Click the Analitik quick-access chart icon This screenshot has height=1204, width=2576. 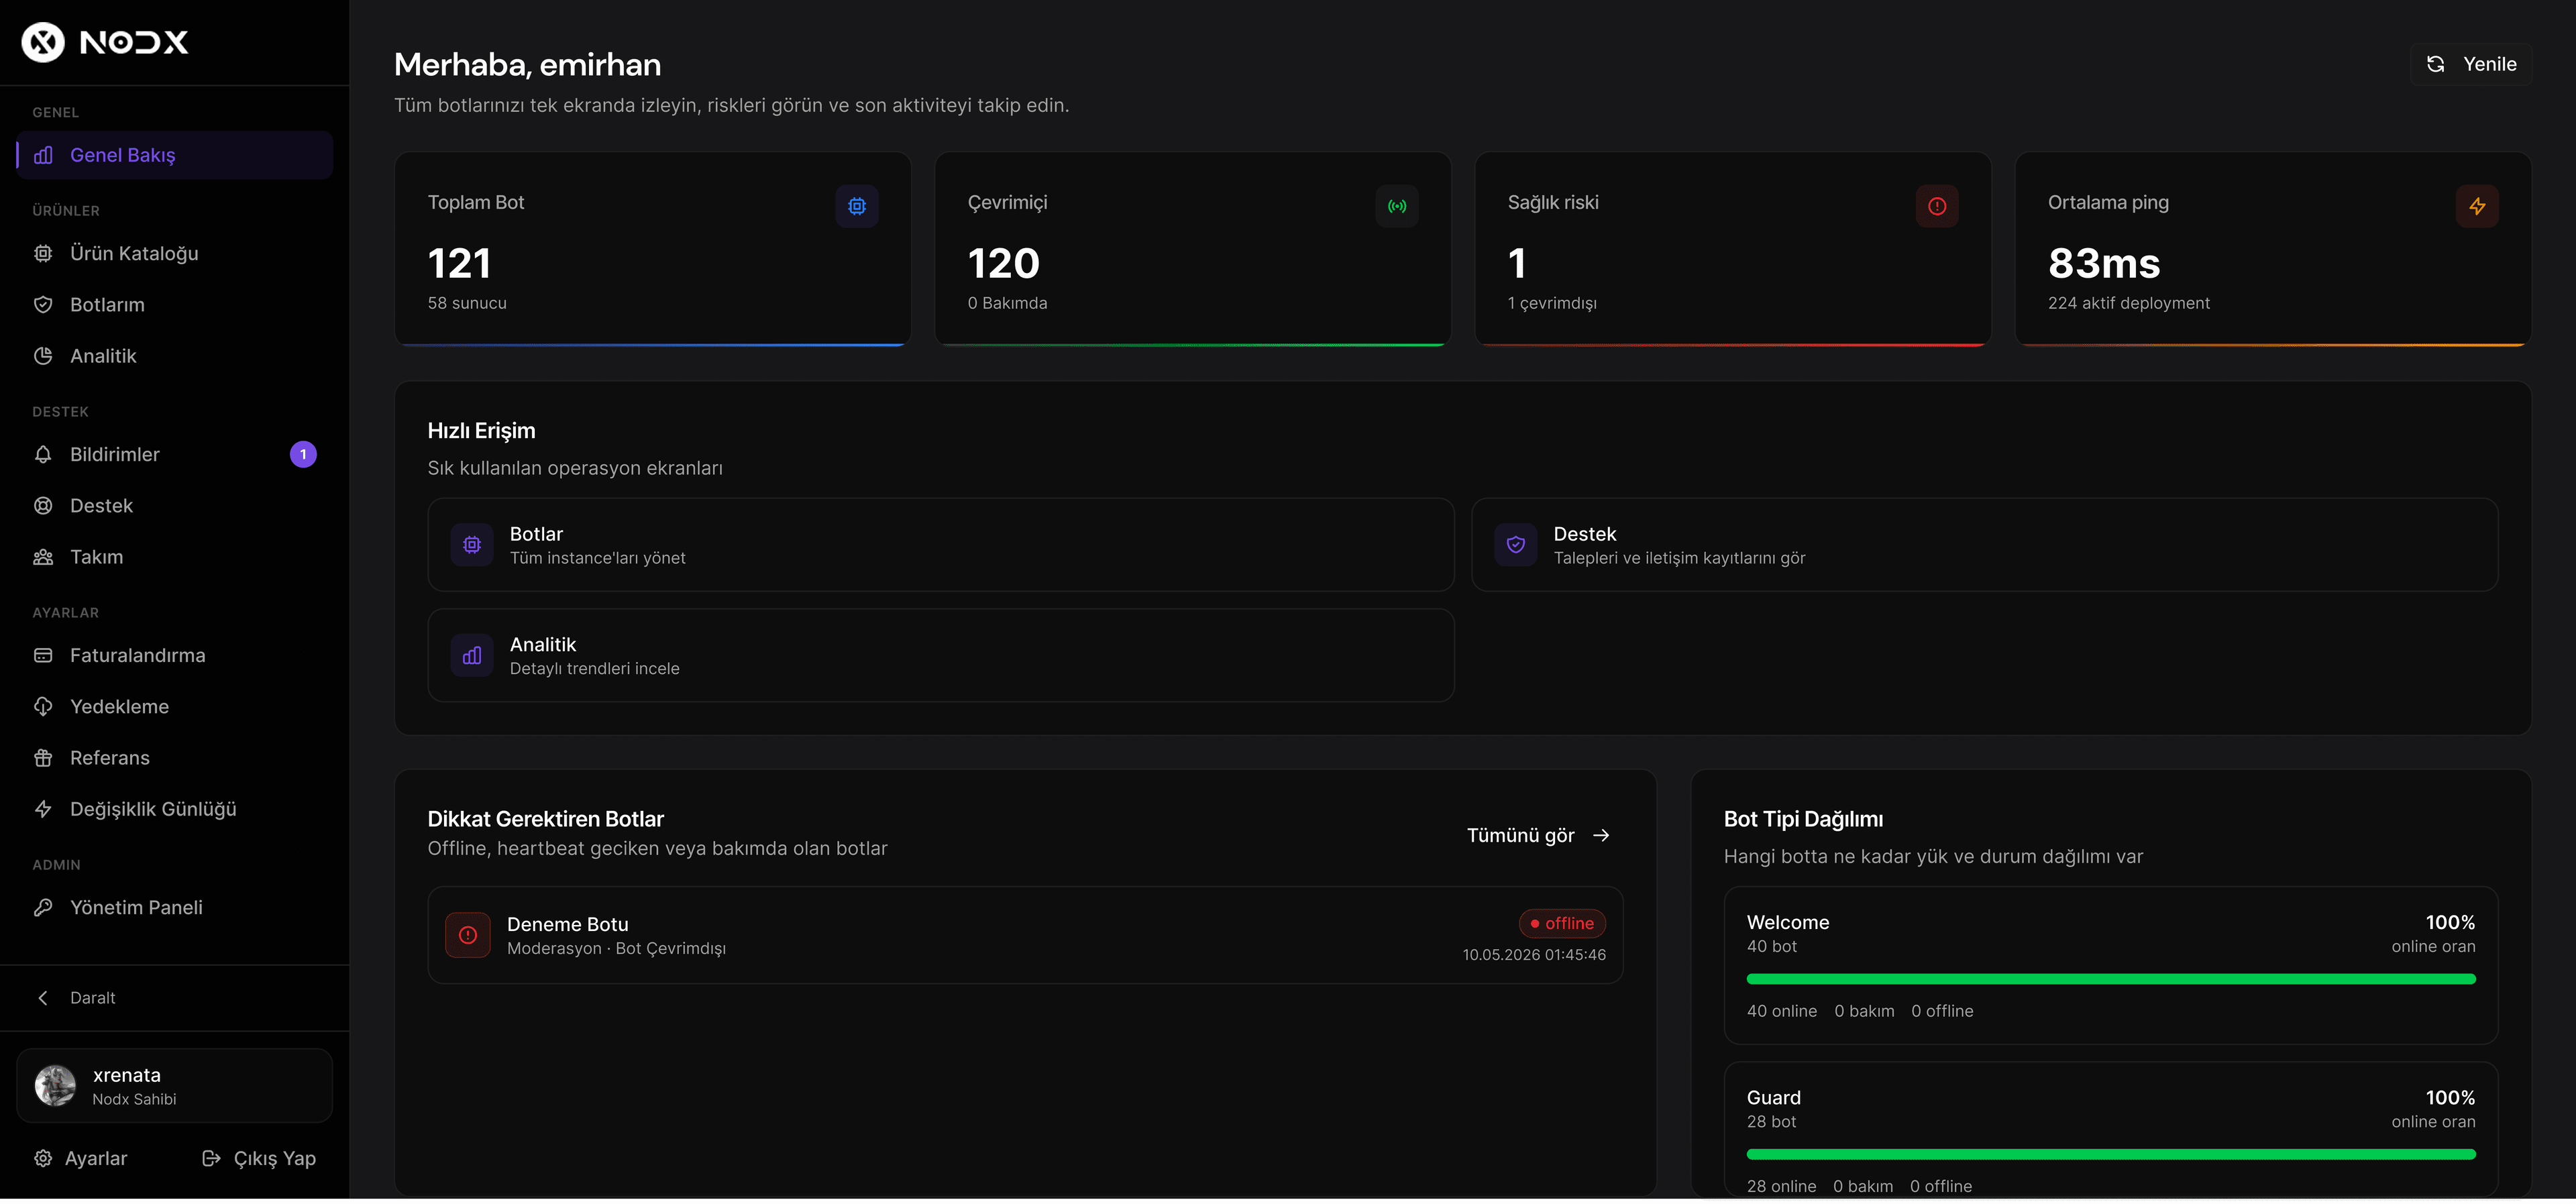[x=472, y=656]
